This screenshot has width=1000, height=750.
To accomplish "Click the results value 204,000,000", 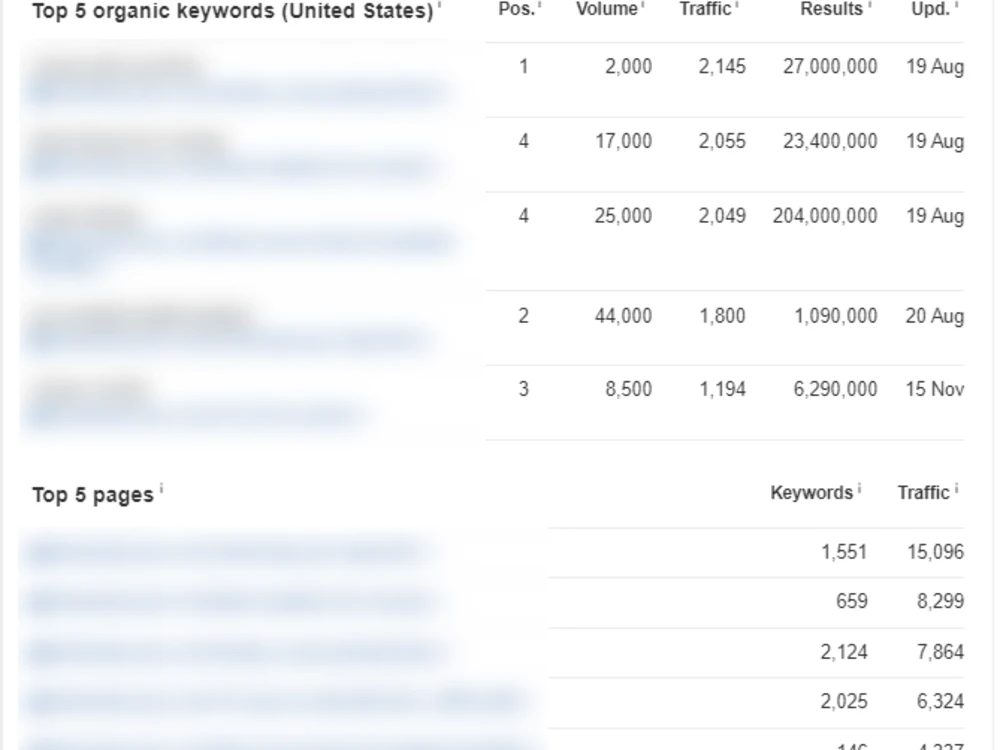I will 825,216.
